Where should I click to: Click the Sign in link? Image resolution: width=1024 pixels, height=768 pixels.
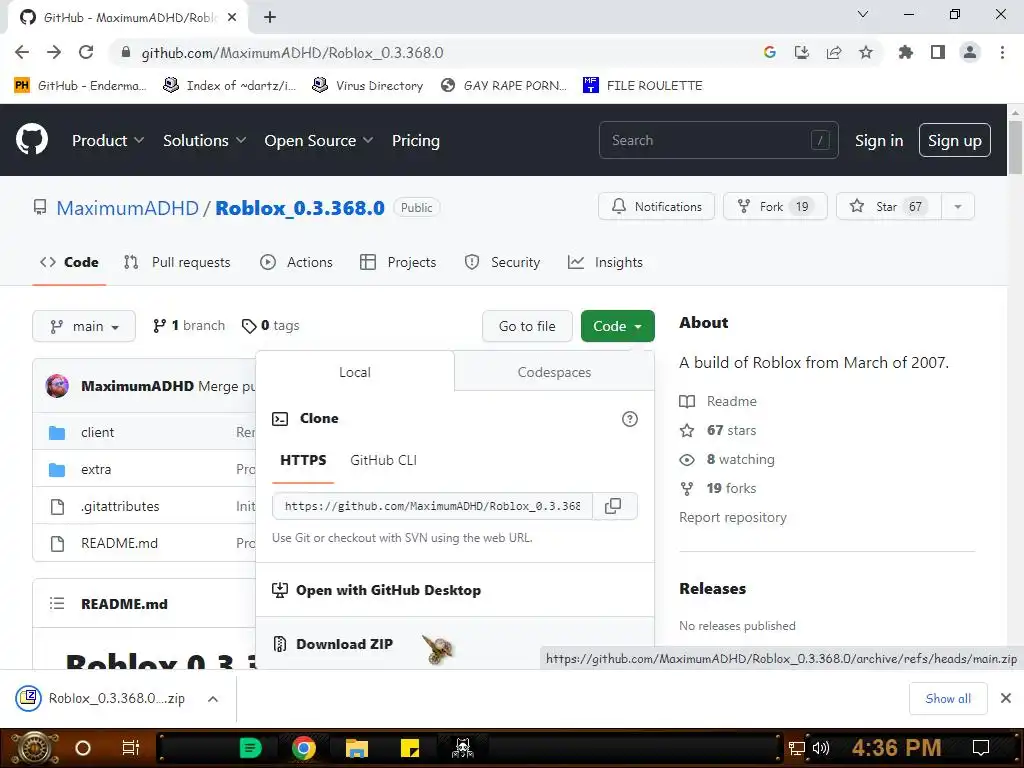(x=879, y=140)
